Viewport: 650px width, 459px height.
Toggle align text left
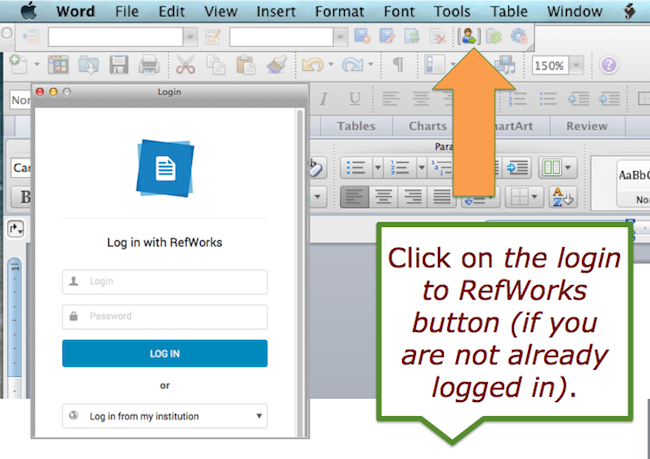click(355, 197)
